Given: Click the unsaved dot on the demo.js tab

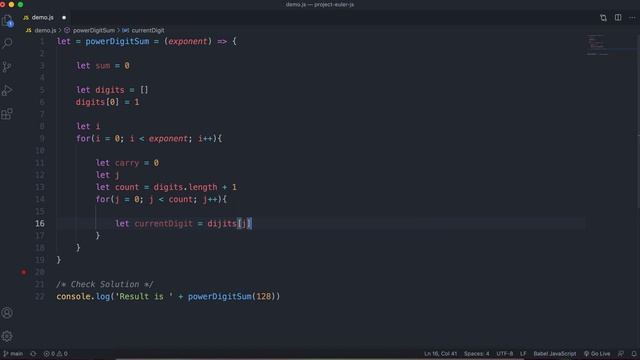Looking at the screenshot, I should (64, 18).
